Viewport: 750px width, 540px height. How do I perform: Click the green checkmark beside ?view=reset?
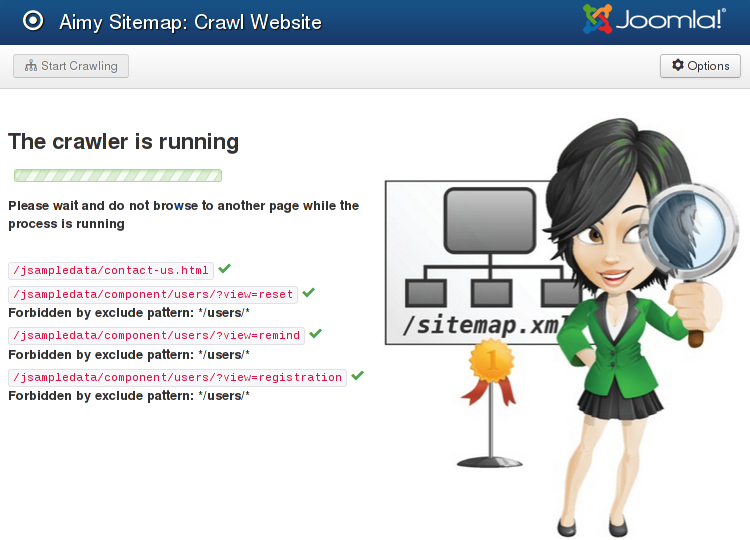pos(309,293)
